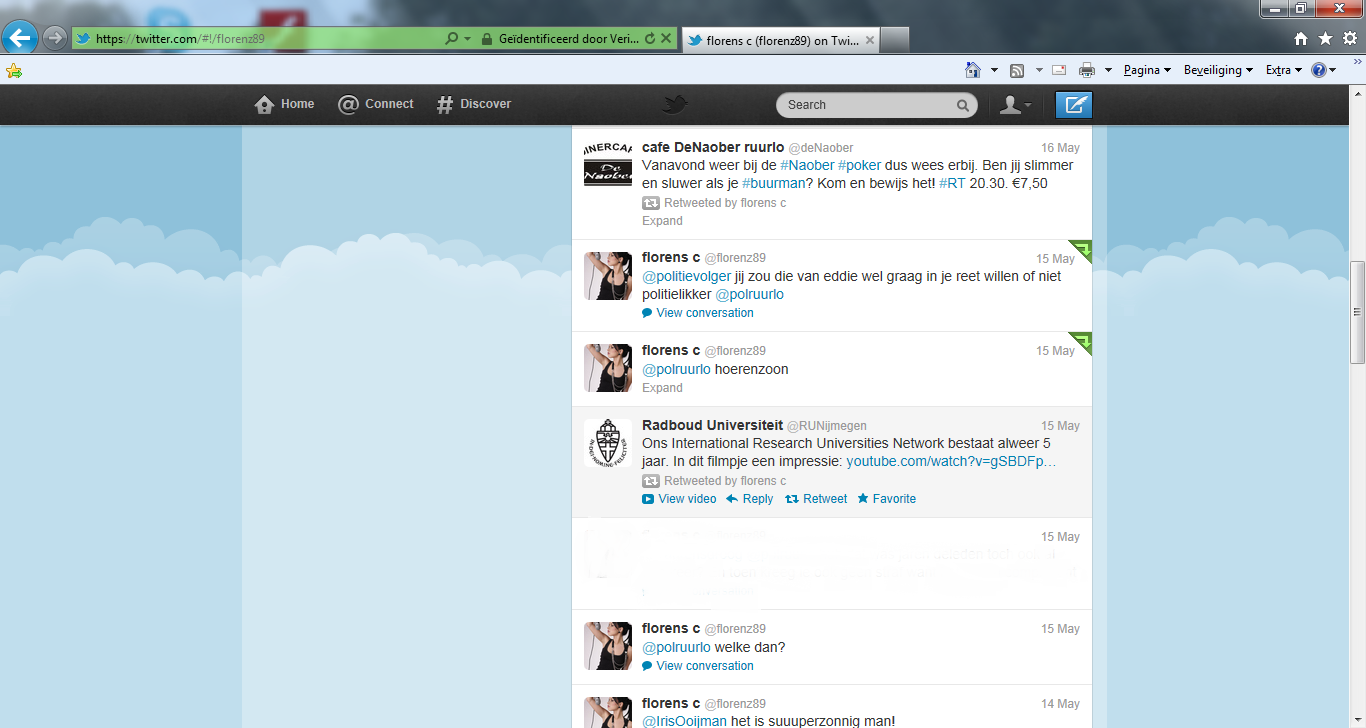This screenshot has width=1366, height=728.
Task: Open the @politievolger mention
Action: coord(686,276)
